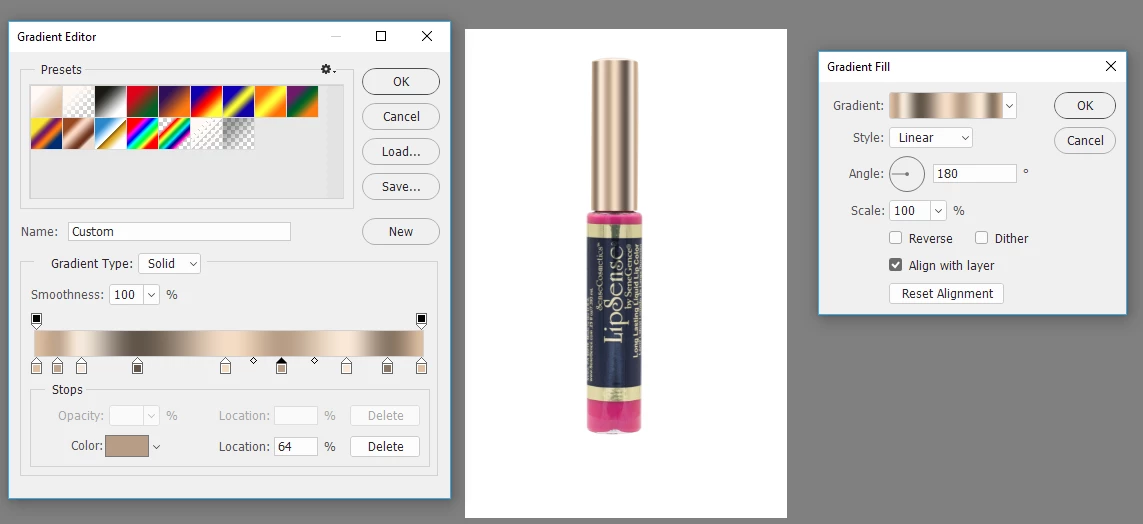The image size is (1143, 524).
Task: Open the Gradient Type dropdown
Action: click(x=169, y=264)
